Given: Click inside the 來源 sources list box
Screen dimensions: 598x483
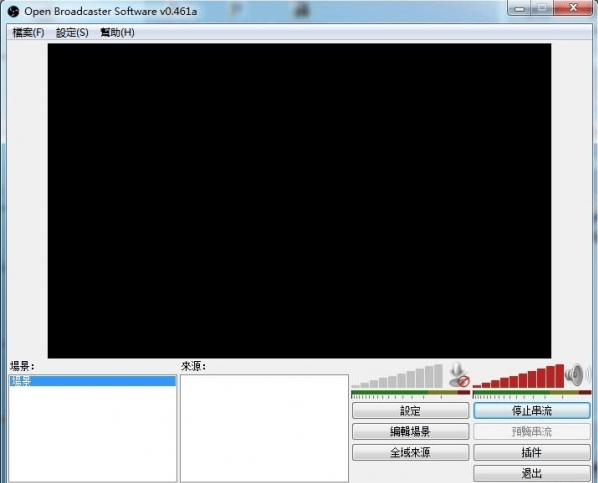Looking at the screenshot, I should point(264,428).
